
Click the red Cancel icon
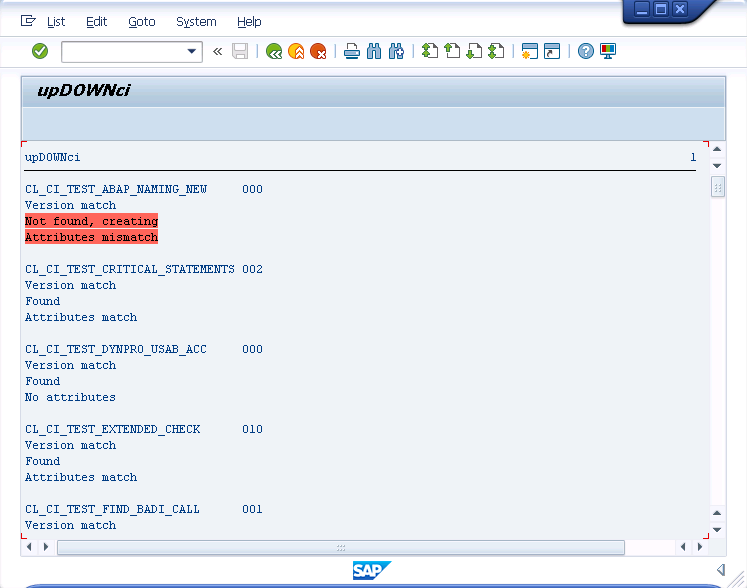[318, 51]
